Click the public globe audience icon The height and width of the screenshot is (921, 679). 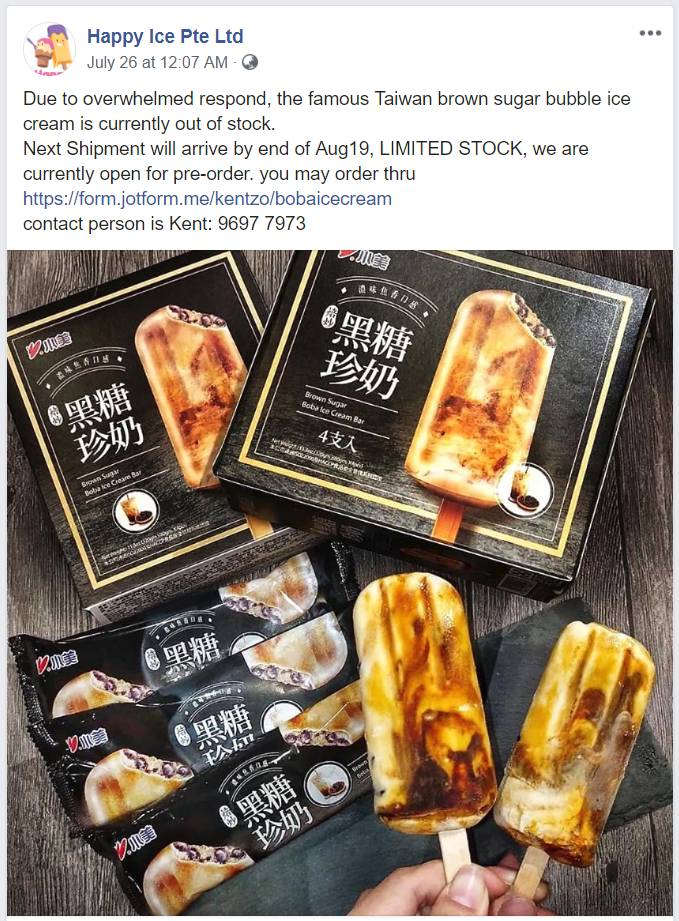(x=250, y=62)
